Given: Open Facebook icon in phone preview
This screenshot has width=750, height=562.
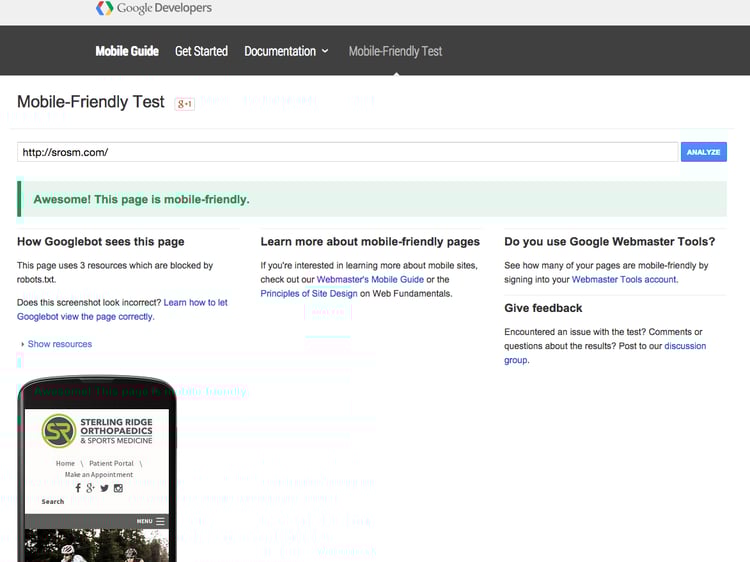Looking at the screenshot, I should (78, 488).
